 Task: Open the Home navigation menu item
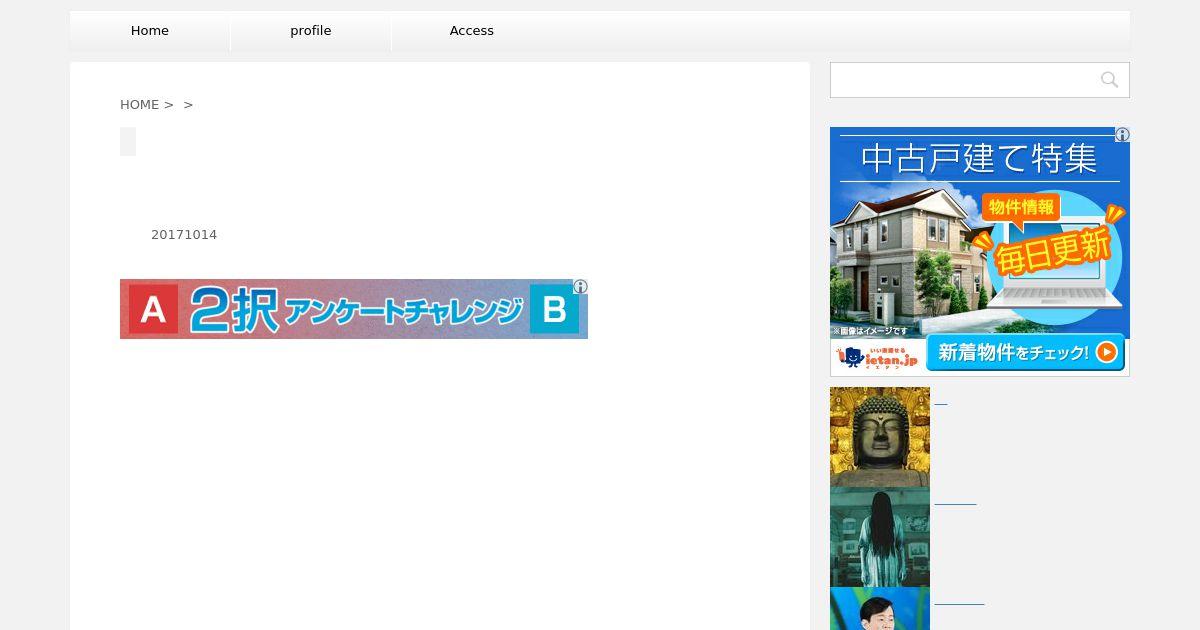point(150,31)
